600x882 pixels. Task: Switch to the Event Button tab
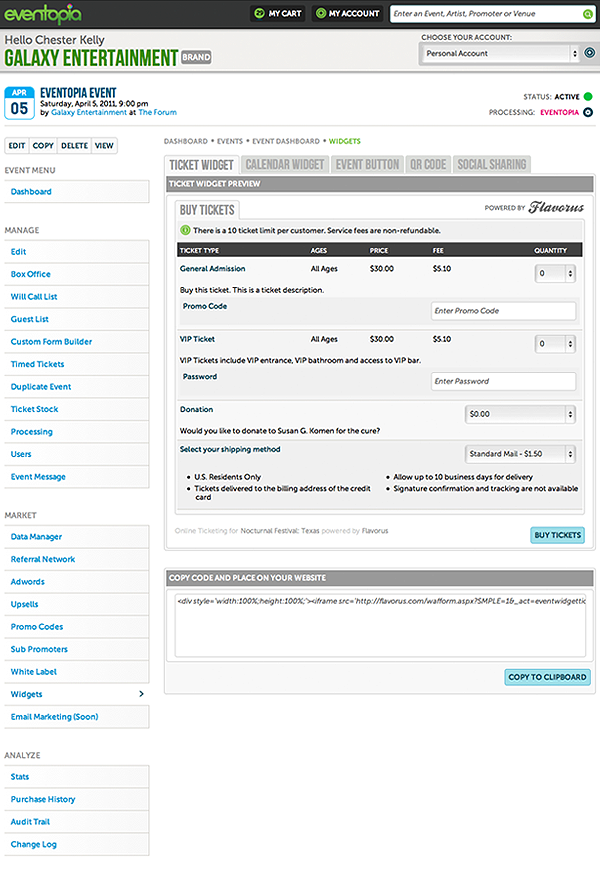tap(367, 165)
